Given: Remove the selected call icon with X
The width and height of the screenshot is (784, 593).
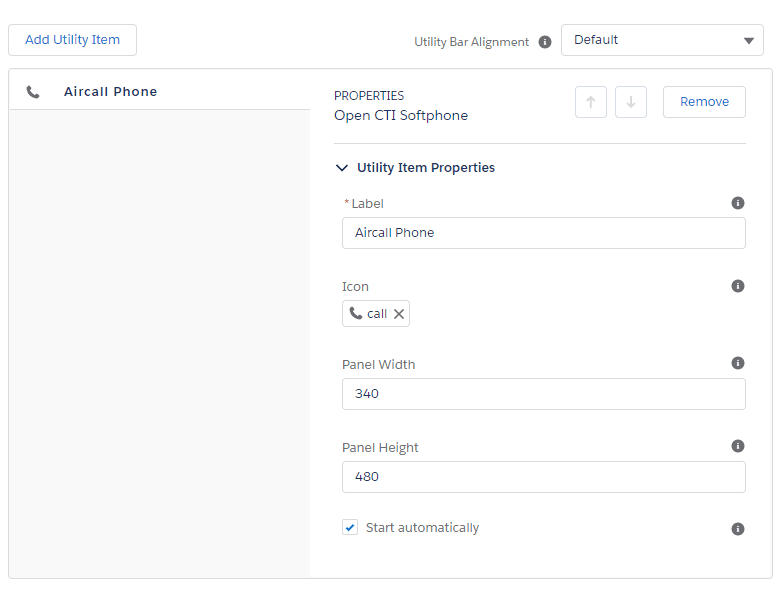Looking at the screenshot, I should (399, 314).
